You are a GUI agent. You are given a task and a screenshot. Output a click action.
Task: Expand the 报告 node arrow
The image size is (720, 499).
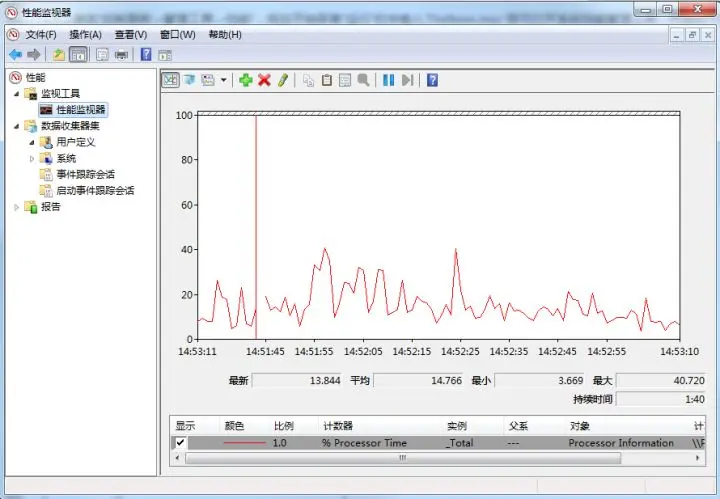(x=17, y=207)
